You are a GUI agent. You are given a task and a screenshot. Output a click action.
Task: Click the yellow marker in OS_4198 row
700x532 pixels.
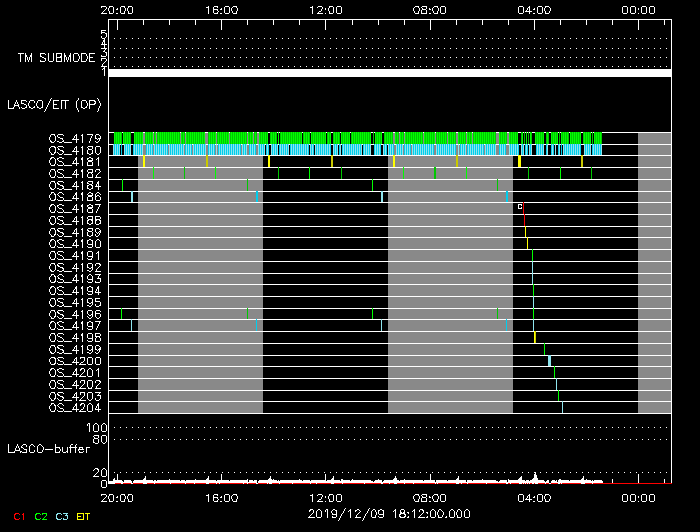click(x=535, y=337)
